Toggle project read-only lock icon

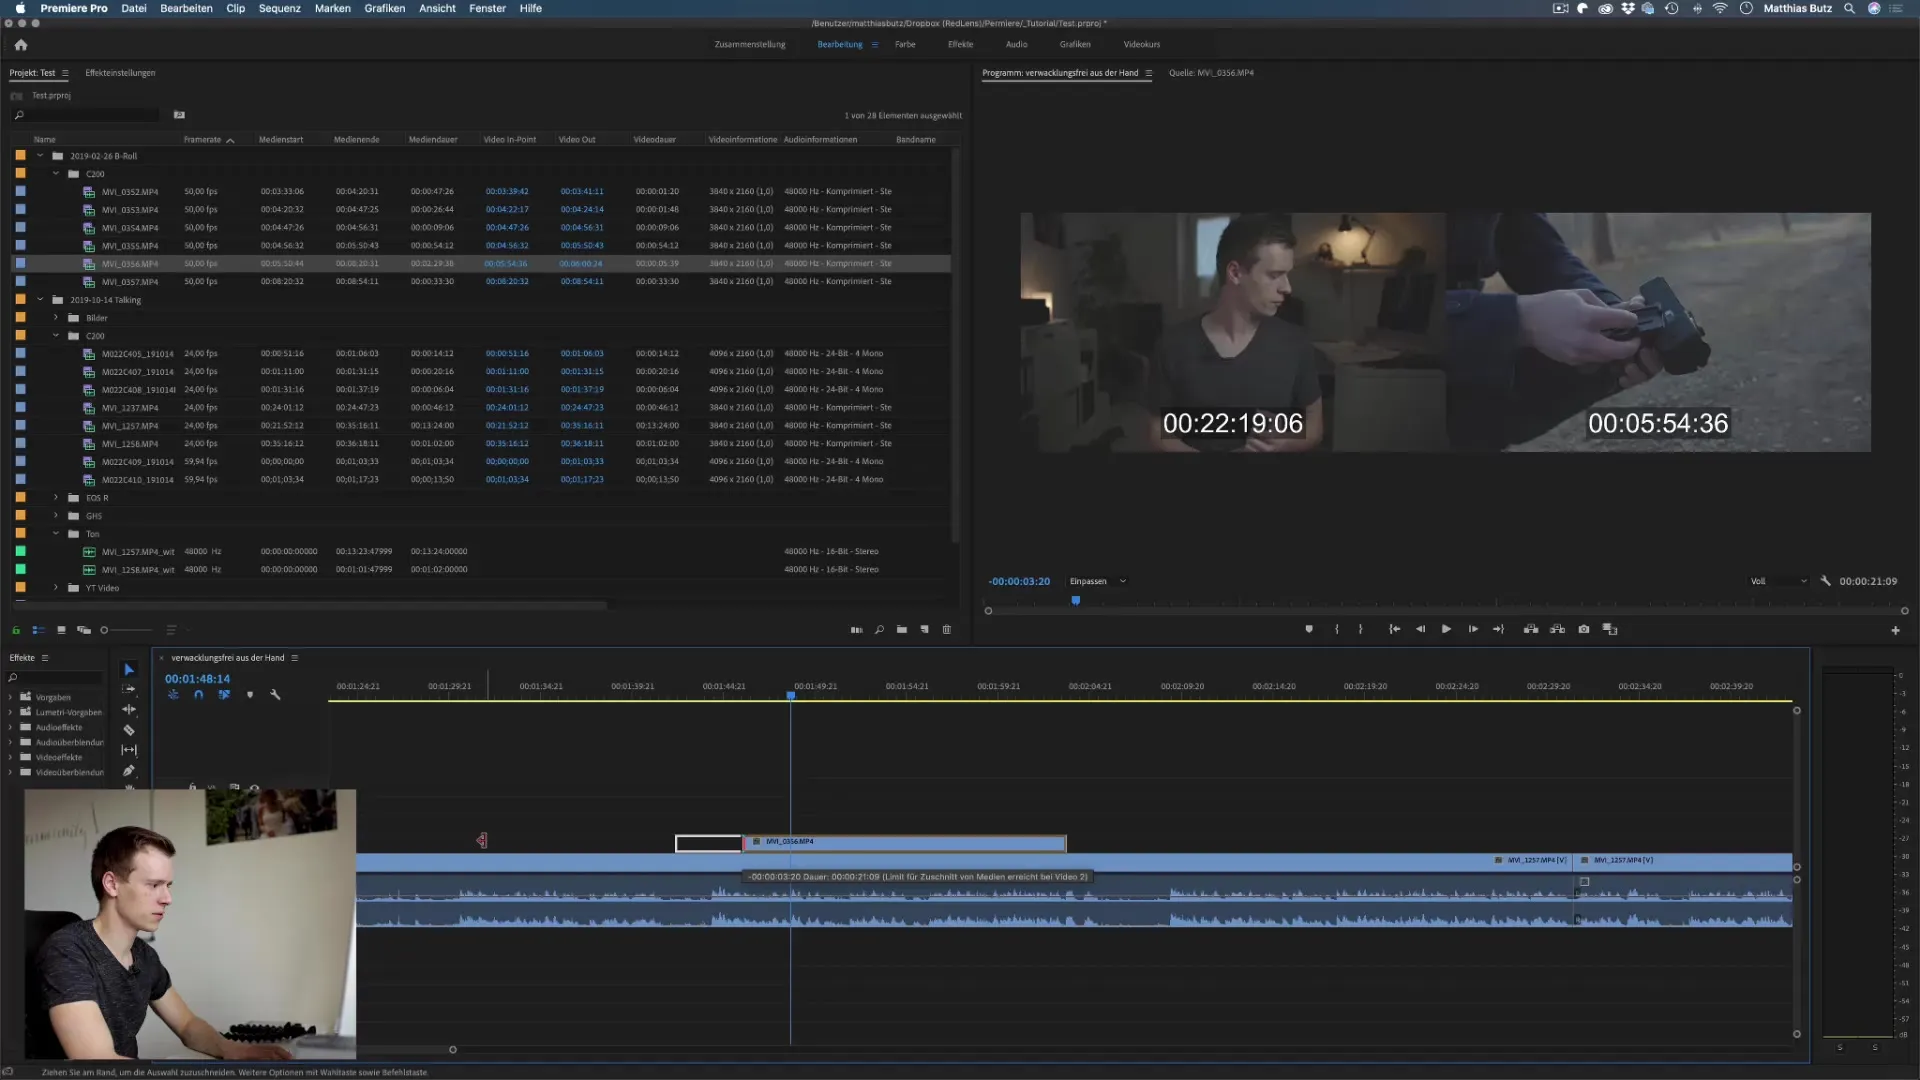coord(16,630)
